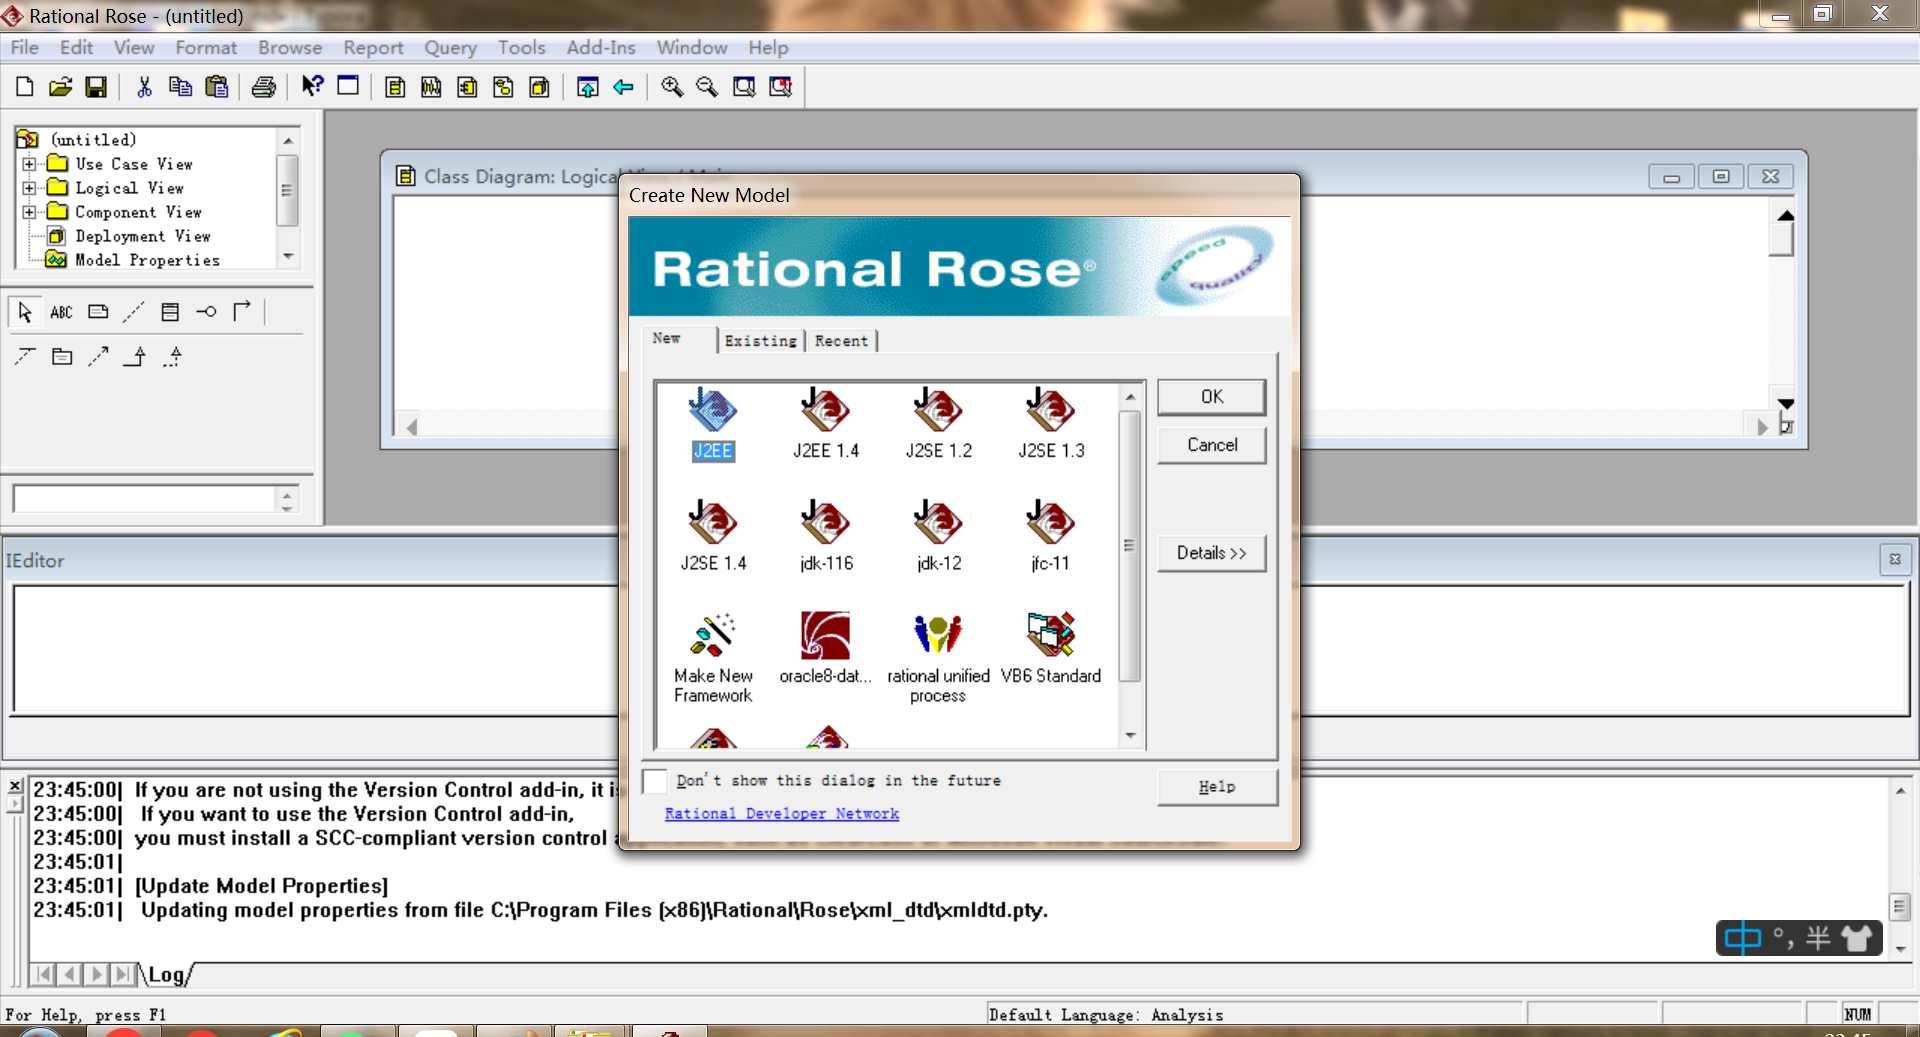Choose the J2SE 1.3 framework icon
Image resolution: width=1920 pixels, height=1037 pixels.
(x=1051, y=424)
